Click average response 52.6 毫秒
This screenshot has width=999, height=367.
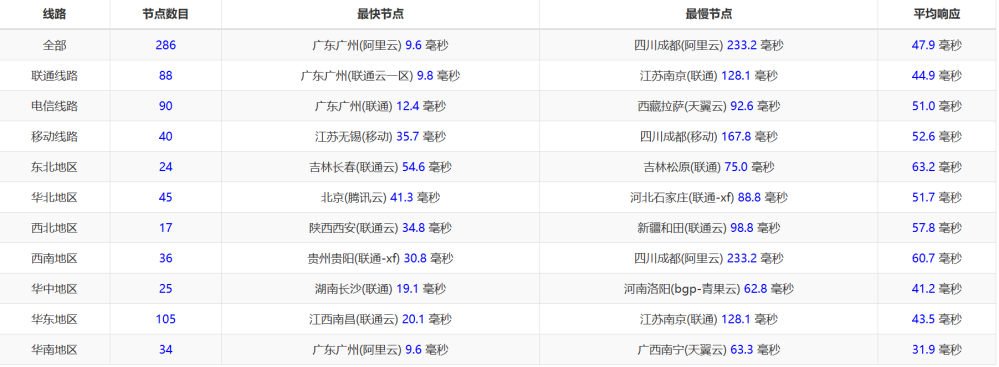[x=937, y=136]
